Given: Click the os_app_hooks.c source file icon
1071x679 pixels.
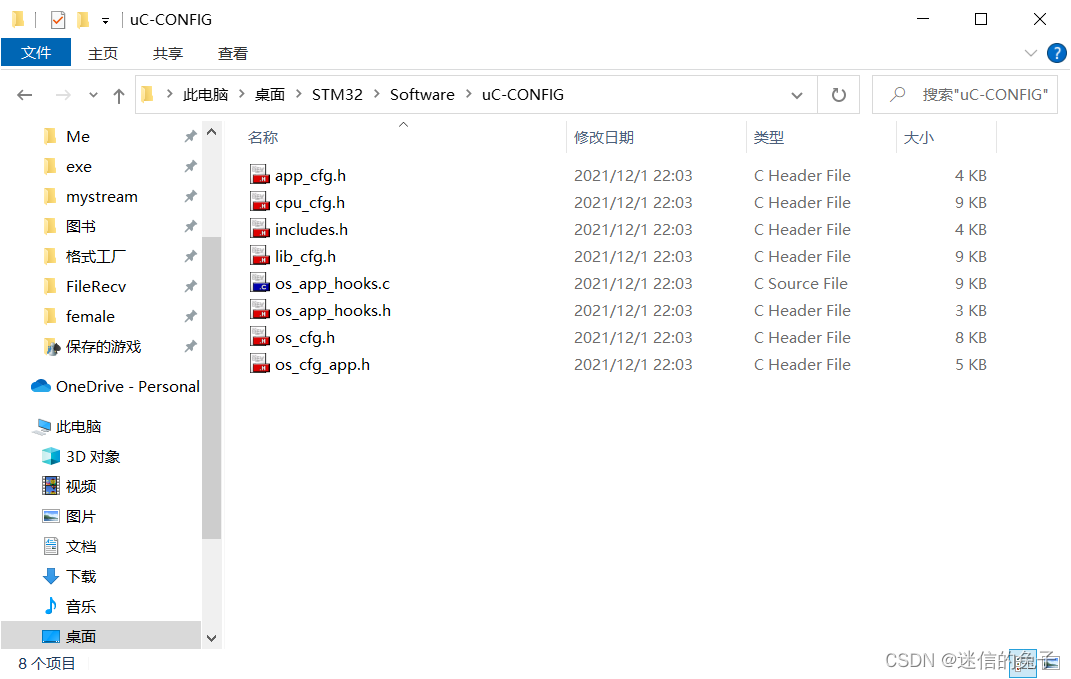Looking at the screenshot, I should tap(259, 283).
